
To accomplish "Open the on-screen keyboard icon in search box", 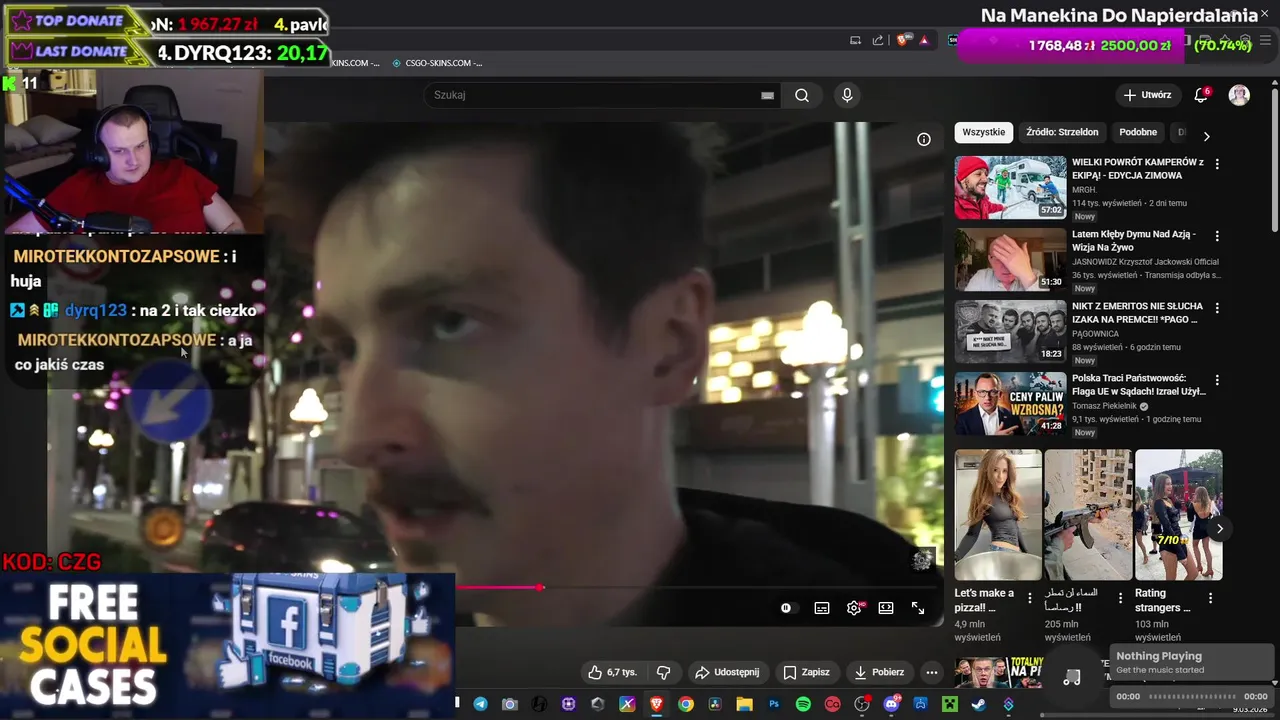I will click(x=767, y=95).
